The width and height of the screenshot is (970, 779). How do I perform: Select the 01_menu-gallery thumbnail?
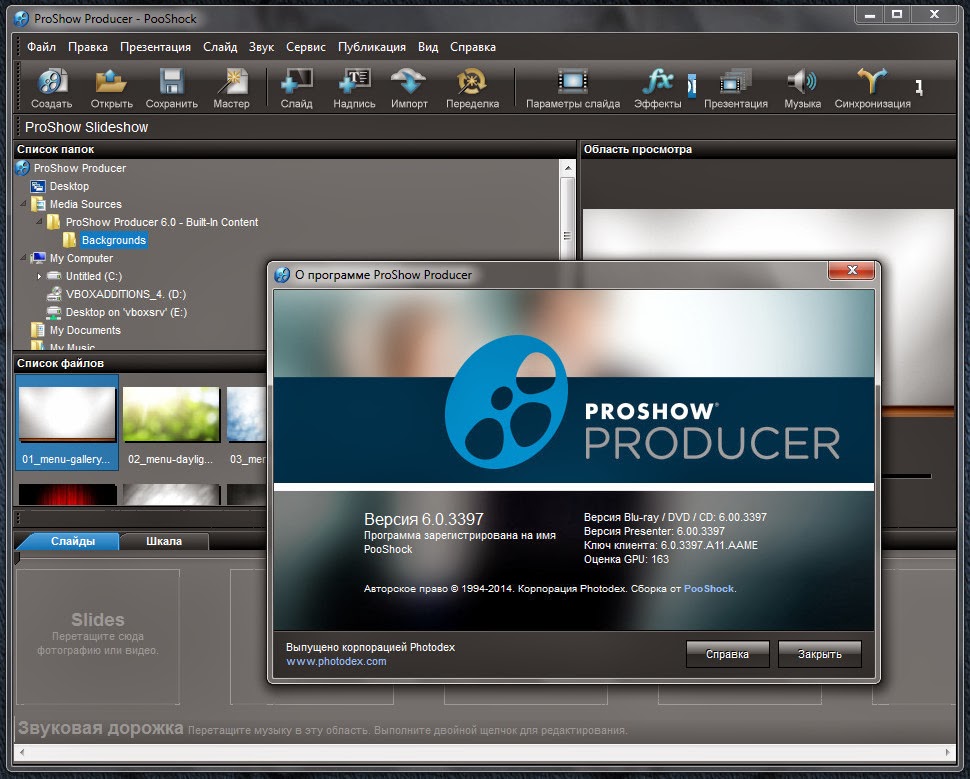tap(67, 423)
